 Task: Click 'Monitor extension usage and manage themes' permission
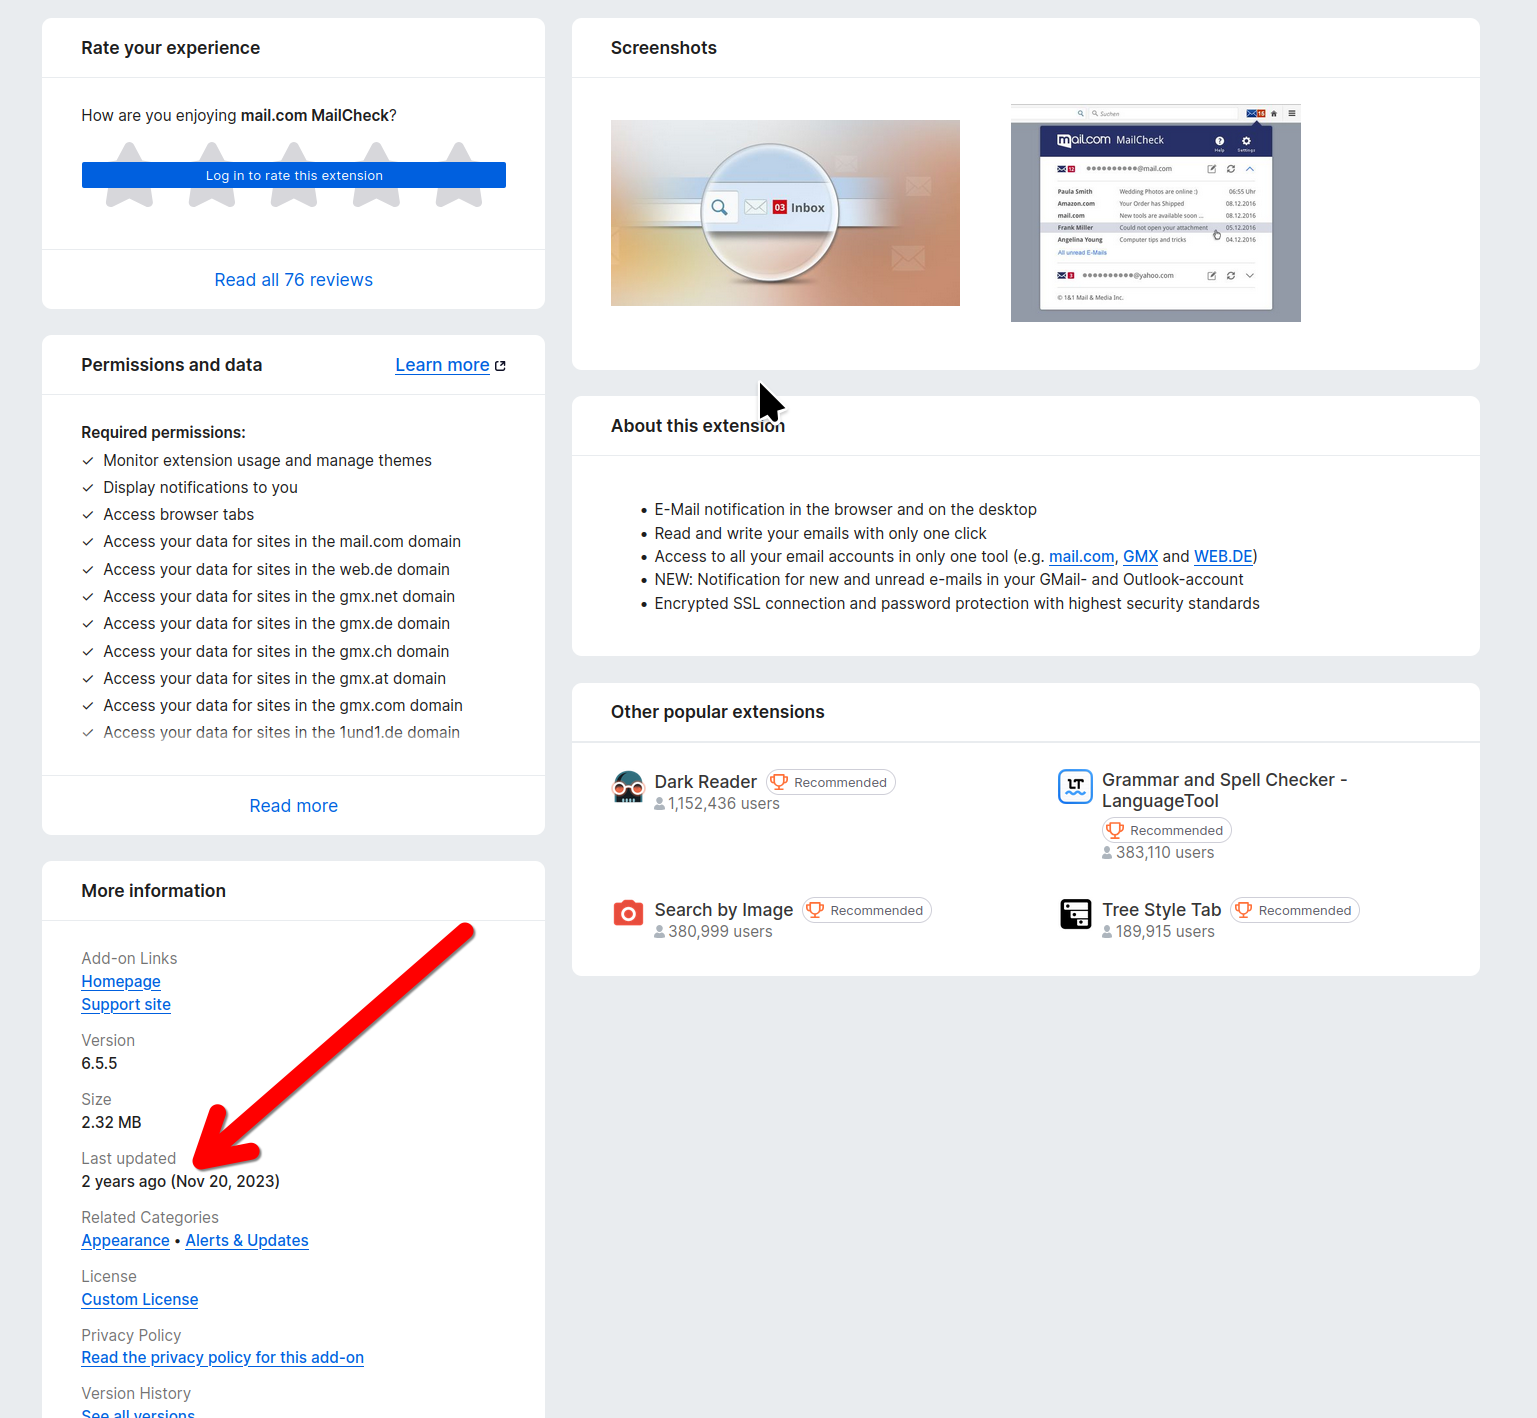[x=267, y=461]
